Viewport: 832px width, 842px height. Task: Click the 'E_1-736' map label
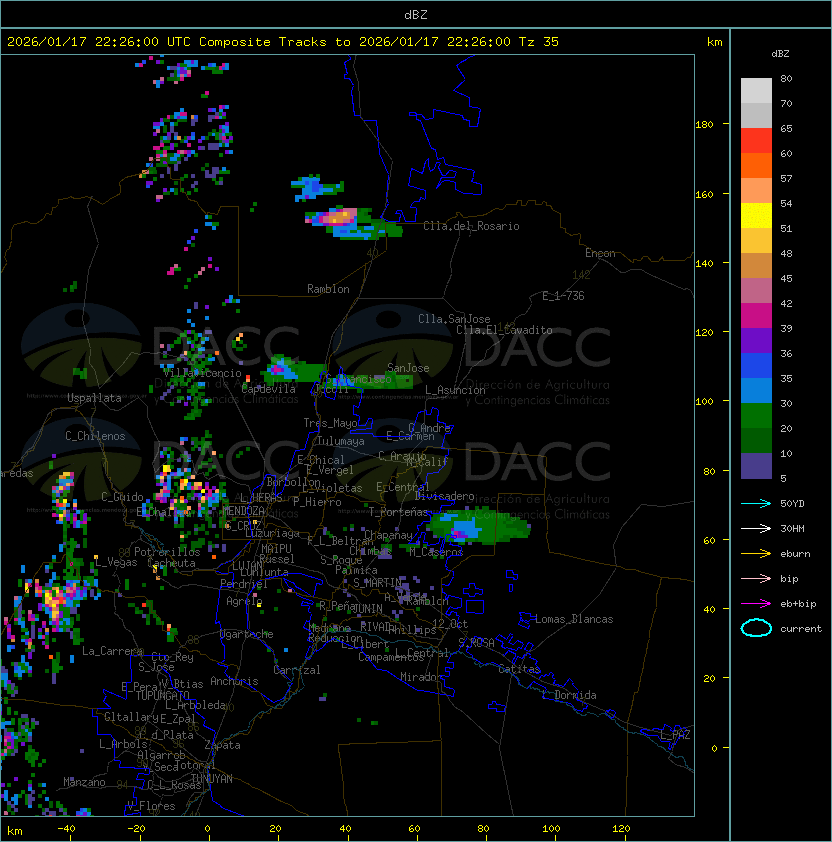[x=563, y=296]
